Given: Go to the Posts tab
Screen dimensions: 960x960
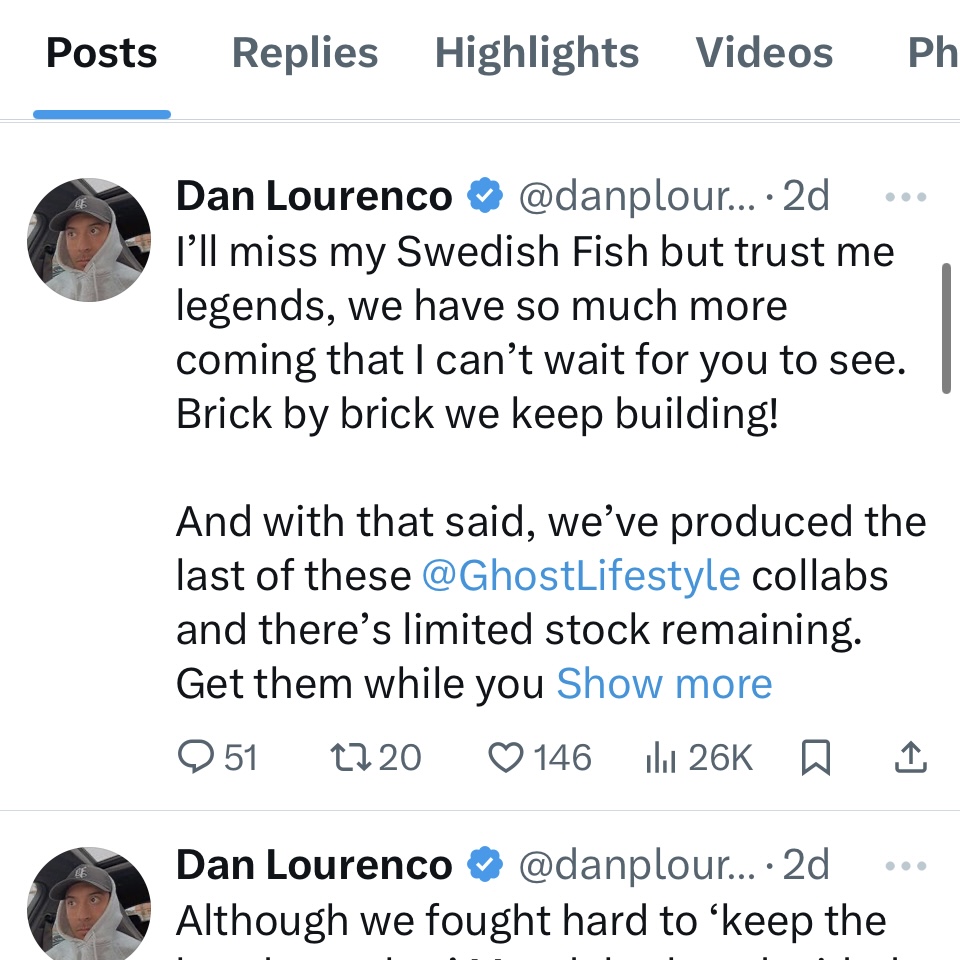Looking at the screenshot, I should pyautogui.click(x=102, y=54).
